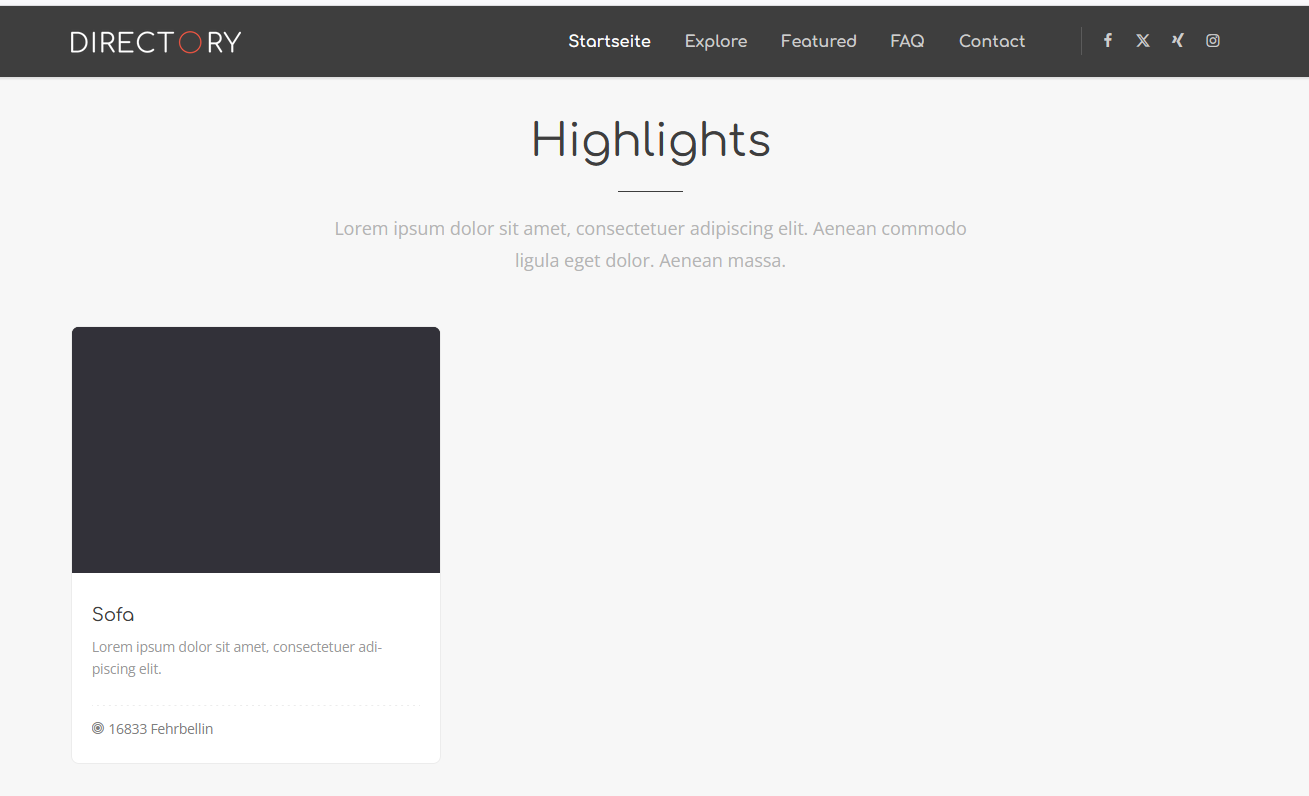Go to the Startseite menu item
The height and width of the screenshot is (796, 1309).
(609, 41)
